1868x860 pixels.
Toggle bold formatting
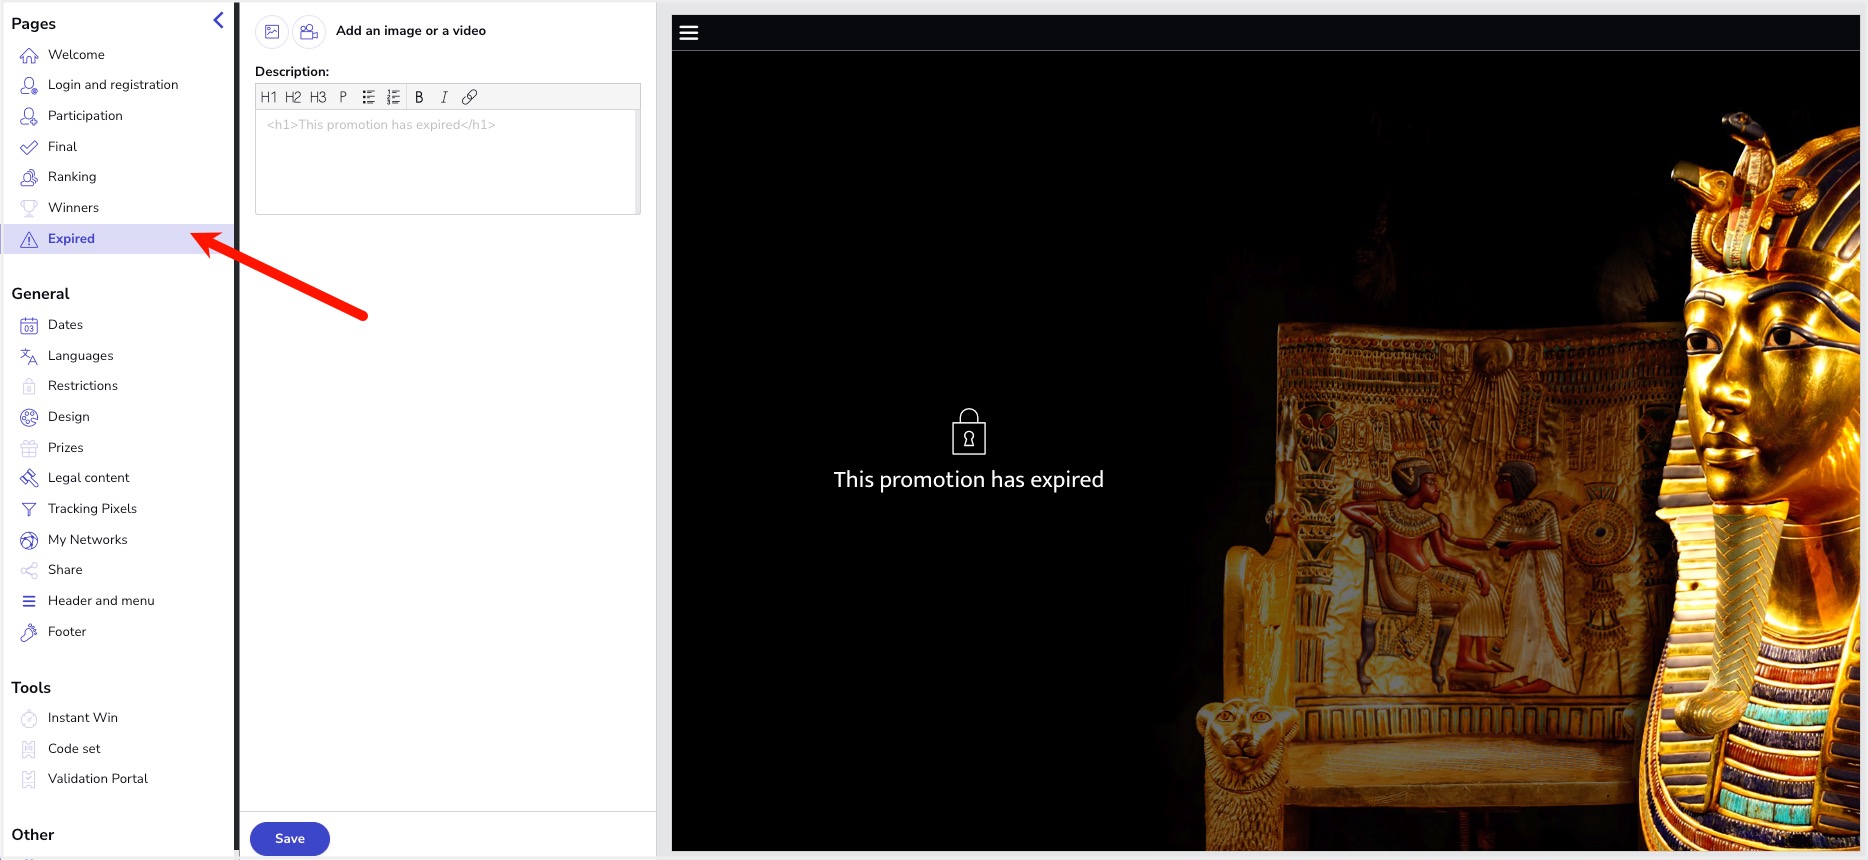[419, 97]
